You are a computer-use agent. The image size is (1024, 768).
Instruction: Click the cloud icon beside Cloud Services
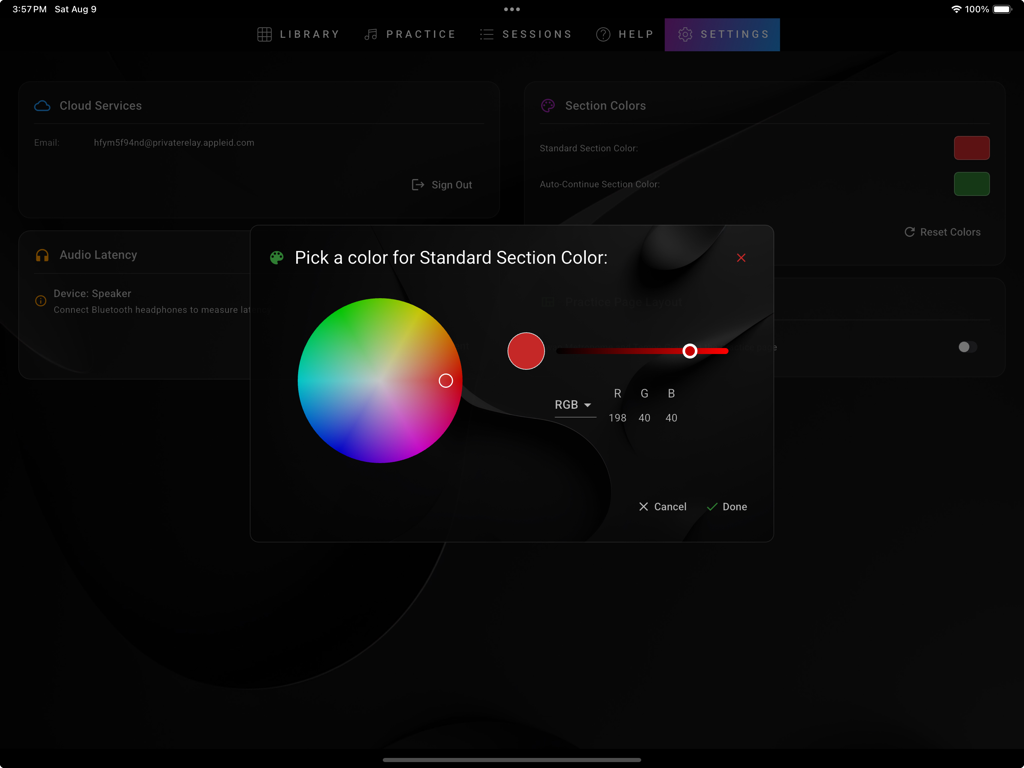[41, 105]
